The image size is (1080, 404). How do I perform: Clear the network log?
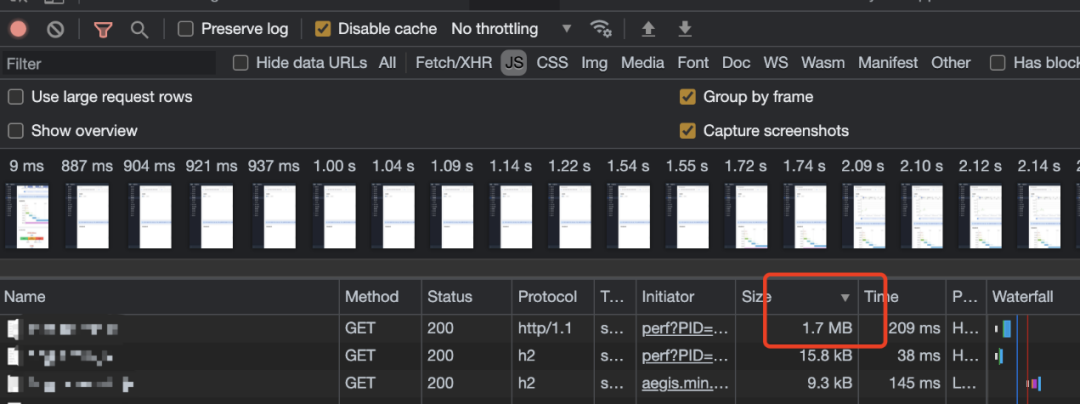click(x=55, y=29)
